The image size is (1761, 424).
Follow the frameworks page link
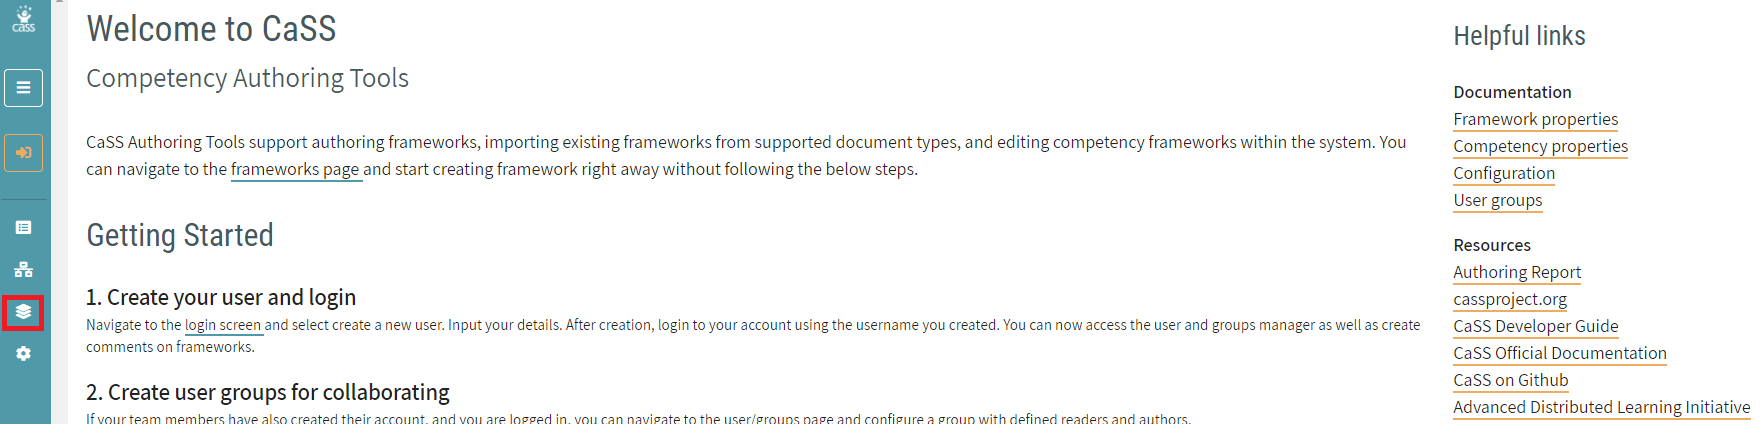[295, 169]
